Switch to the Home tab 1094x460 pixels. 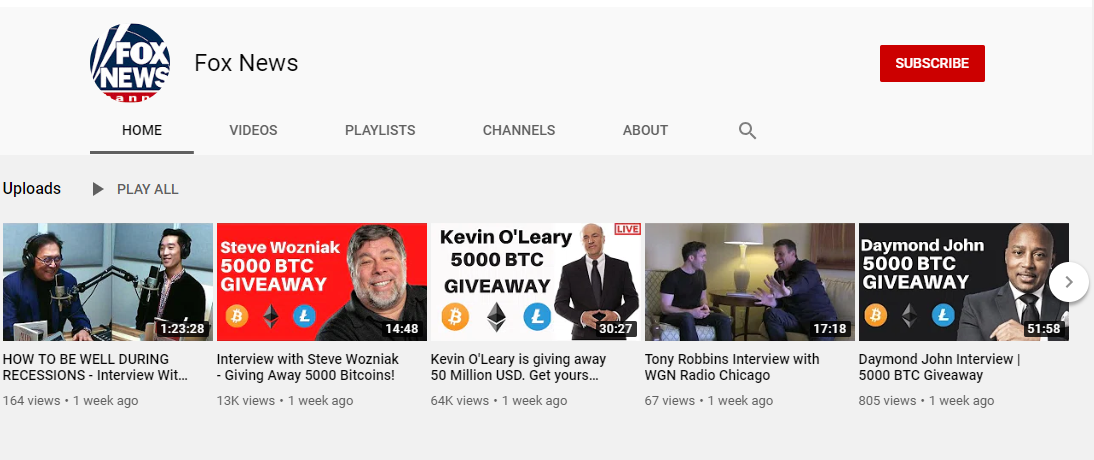pyautogui.click(x=142, y=131)
